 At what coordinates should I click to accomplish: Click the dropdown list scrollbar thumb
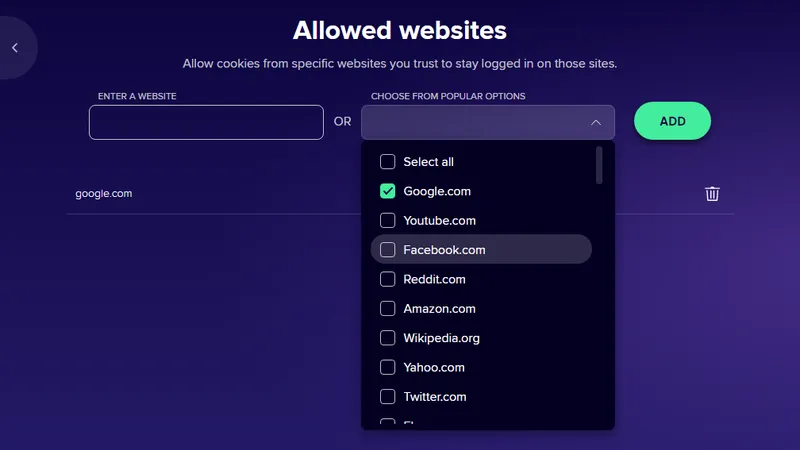tap(599, 165)
